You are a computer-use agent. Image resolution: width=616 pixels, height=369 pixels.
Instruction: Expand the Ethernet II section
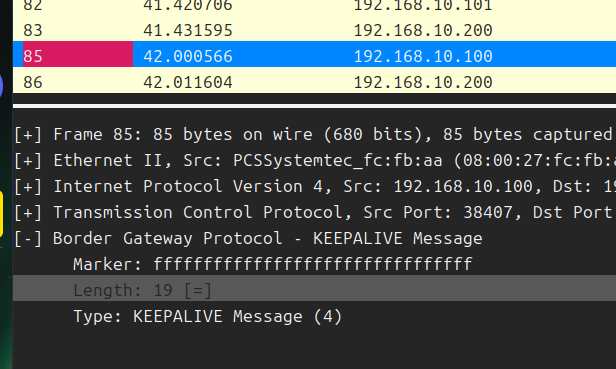click(28, 160)
